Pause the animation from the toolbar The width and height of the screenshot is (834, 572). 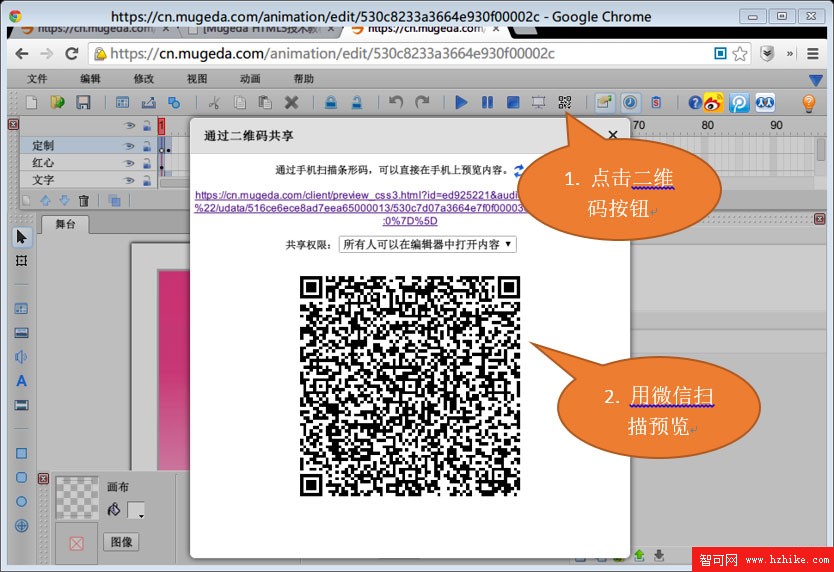coord(487,102)
